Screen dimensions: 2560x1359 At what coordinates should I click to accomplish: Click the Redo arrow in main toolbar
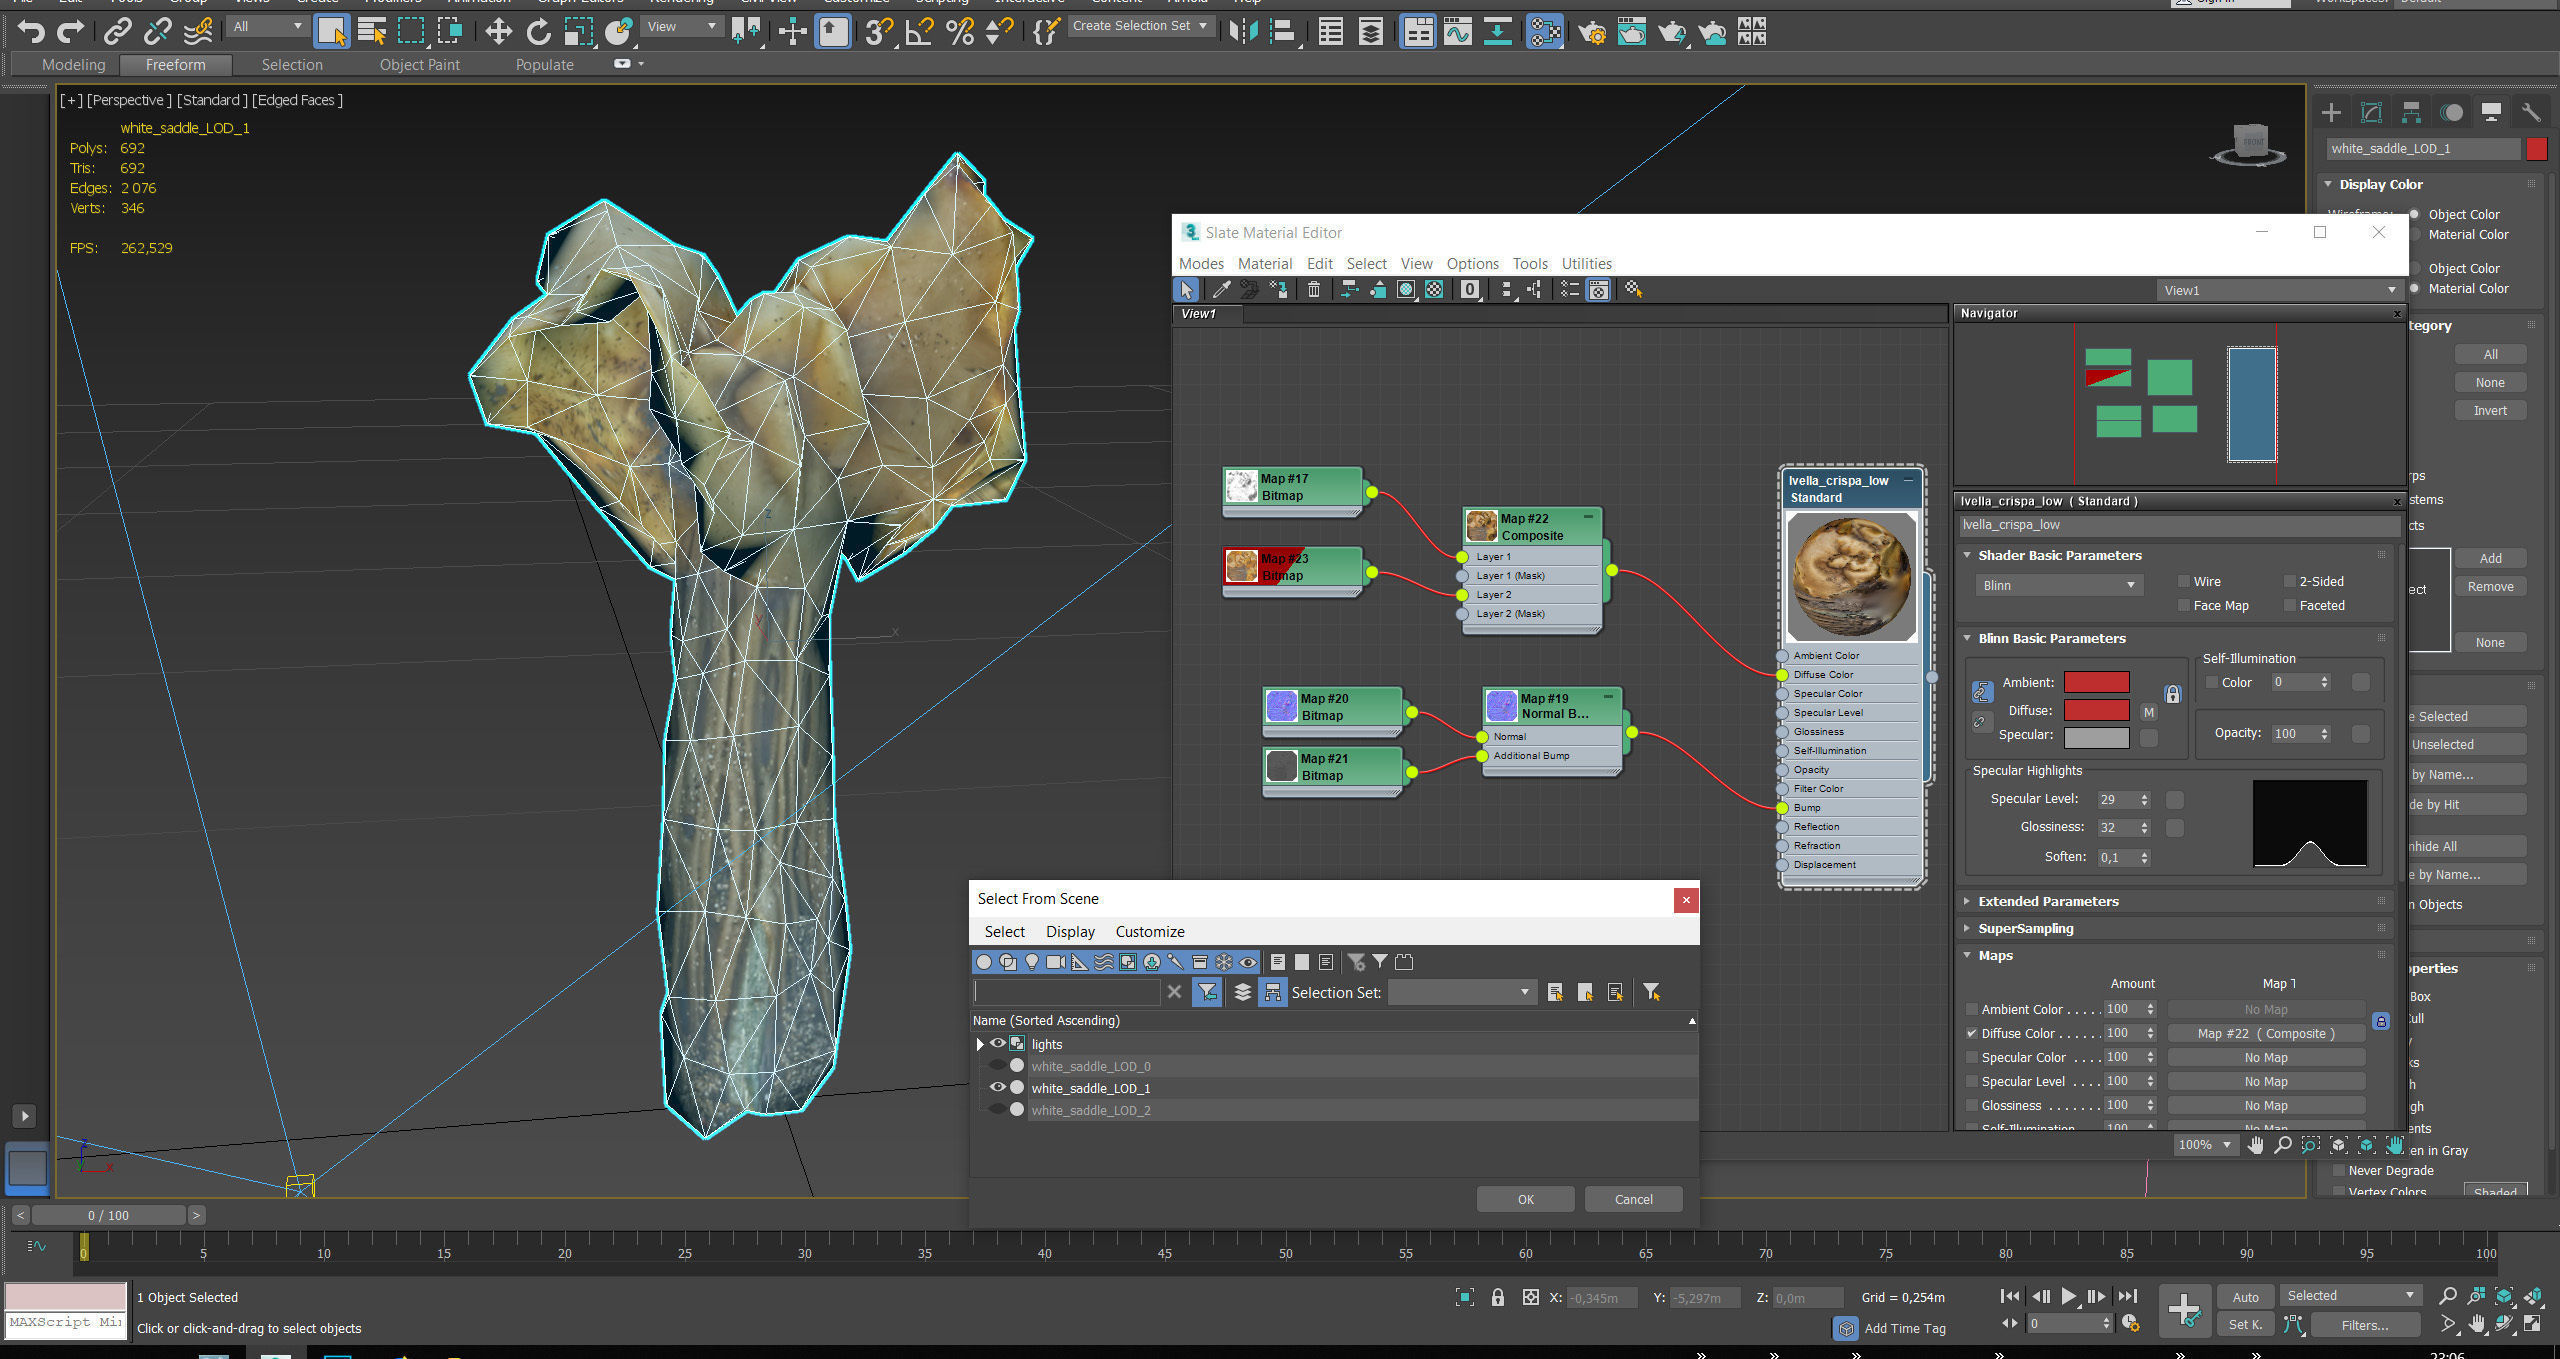click(x=70, y=32)
